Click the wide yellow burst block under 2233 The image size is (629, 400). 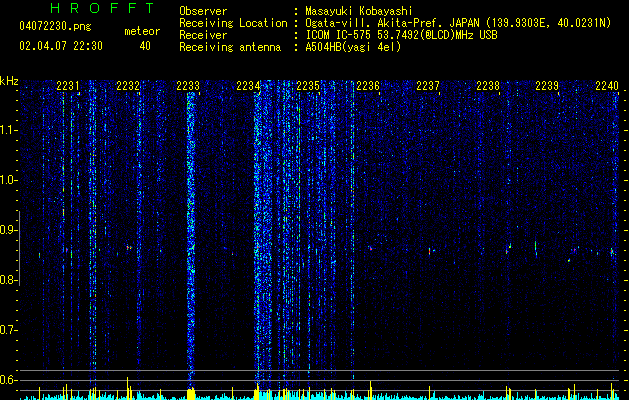[191, 394]
